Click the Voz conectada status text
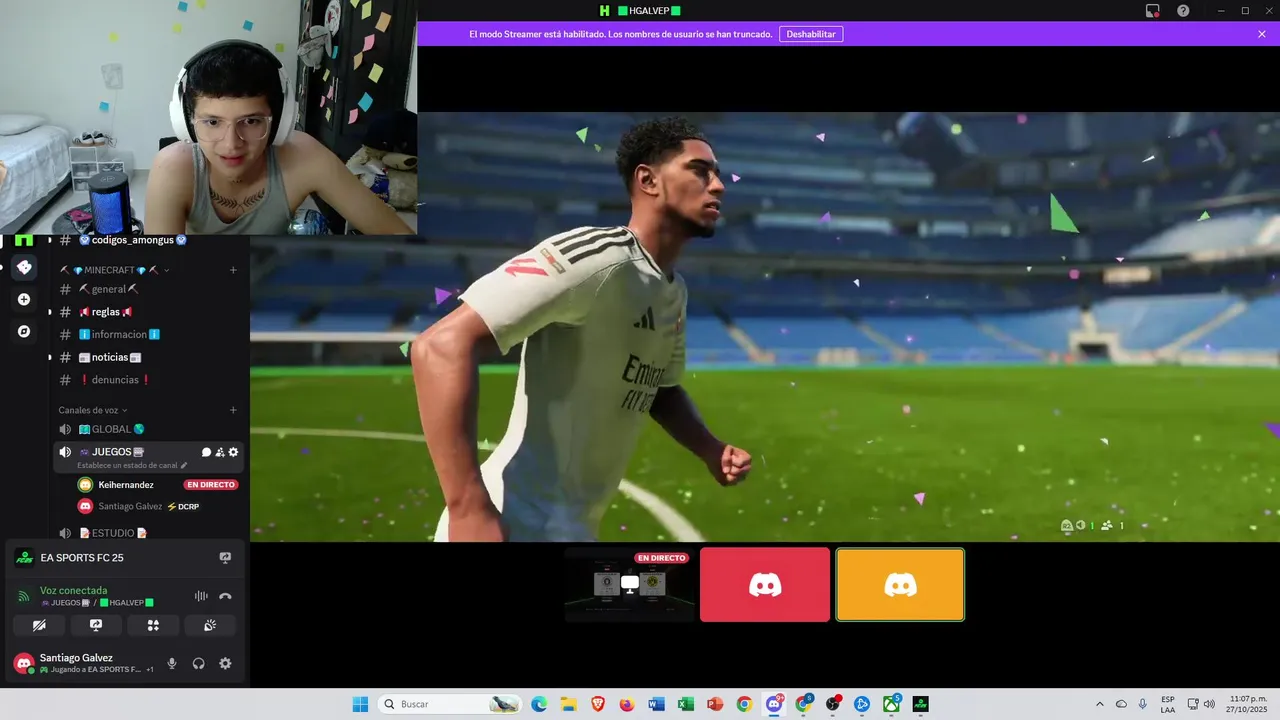This screenshot has height=720, width=1280. click(x=73, y=590)
